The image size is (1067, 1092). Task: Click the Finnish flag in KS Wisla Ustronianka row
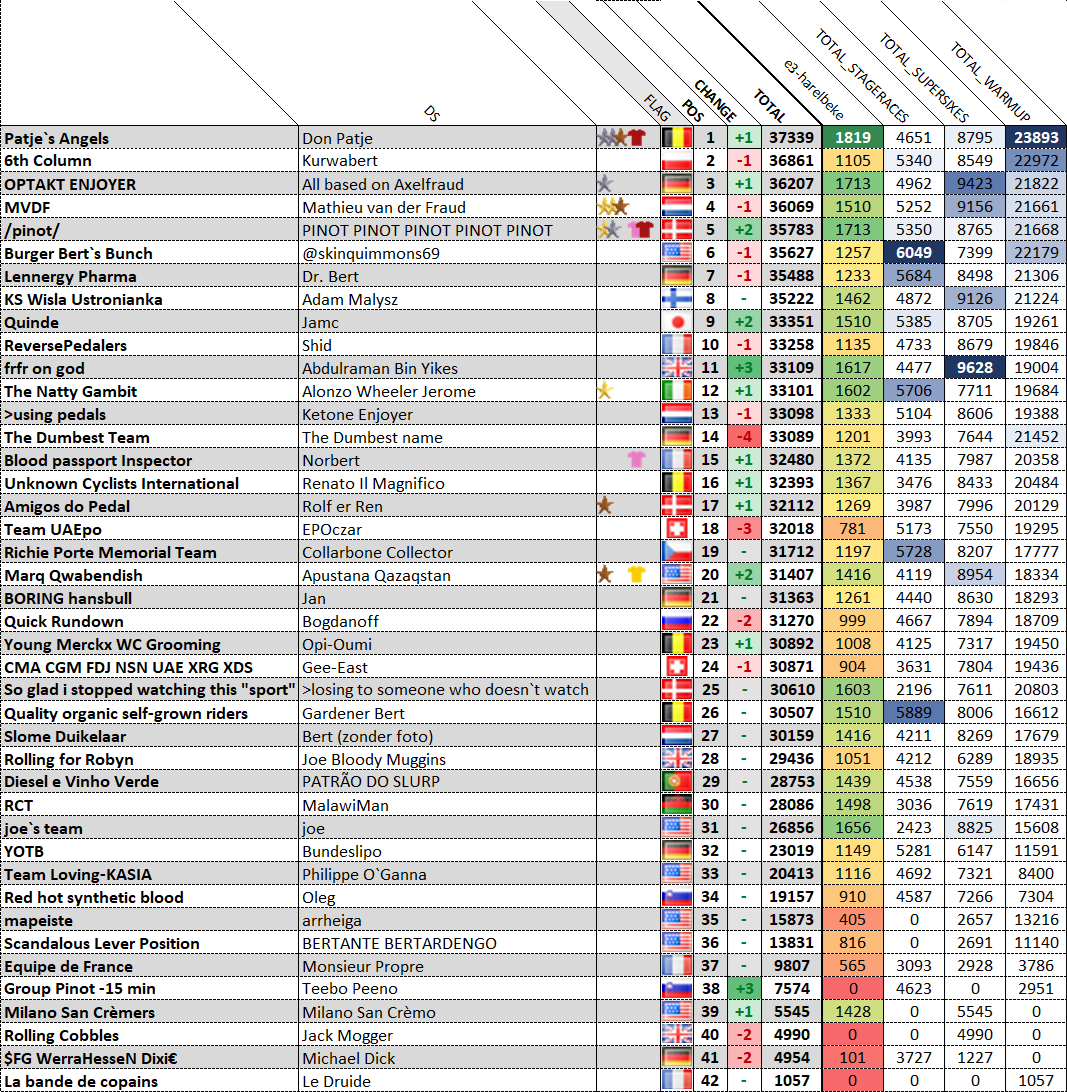point(676,299)
